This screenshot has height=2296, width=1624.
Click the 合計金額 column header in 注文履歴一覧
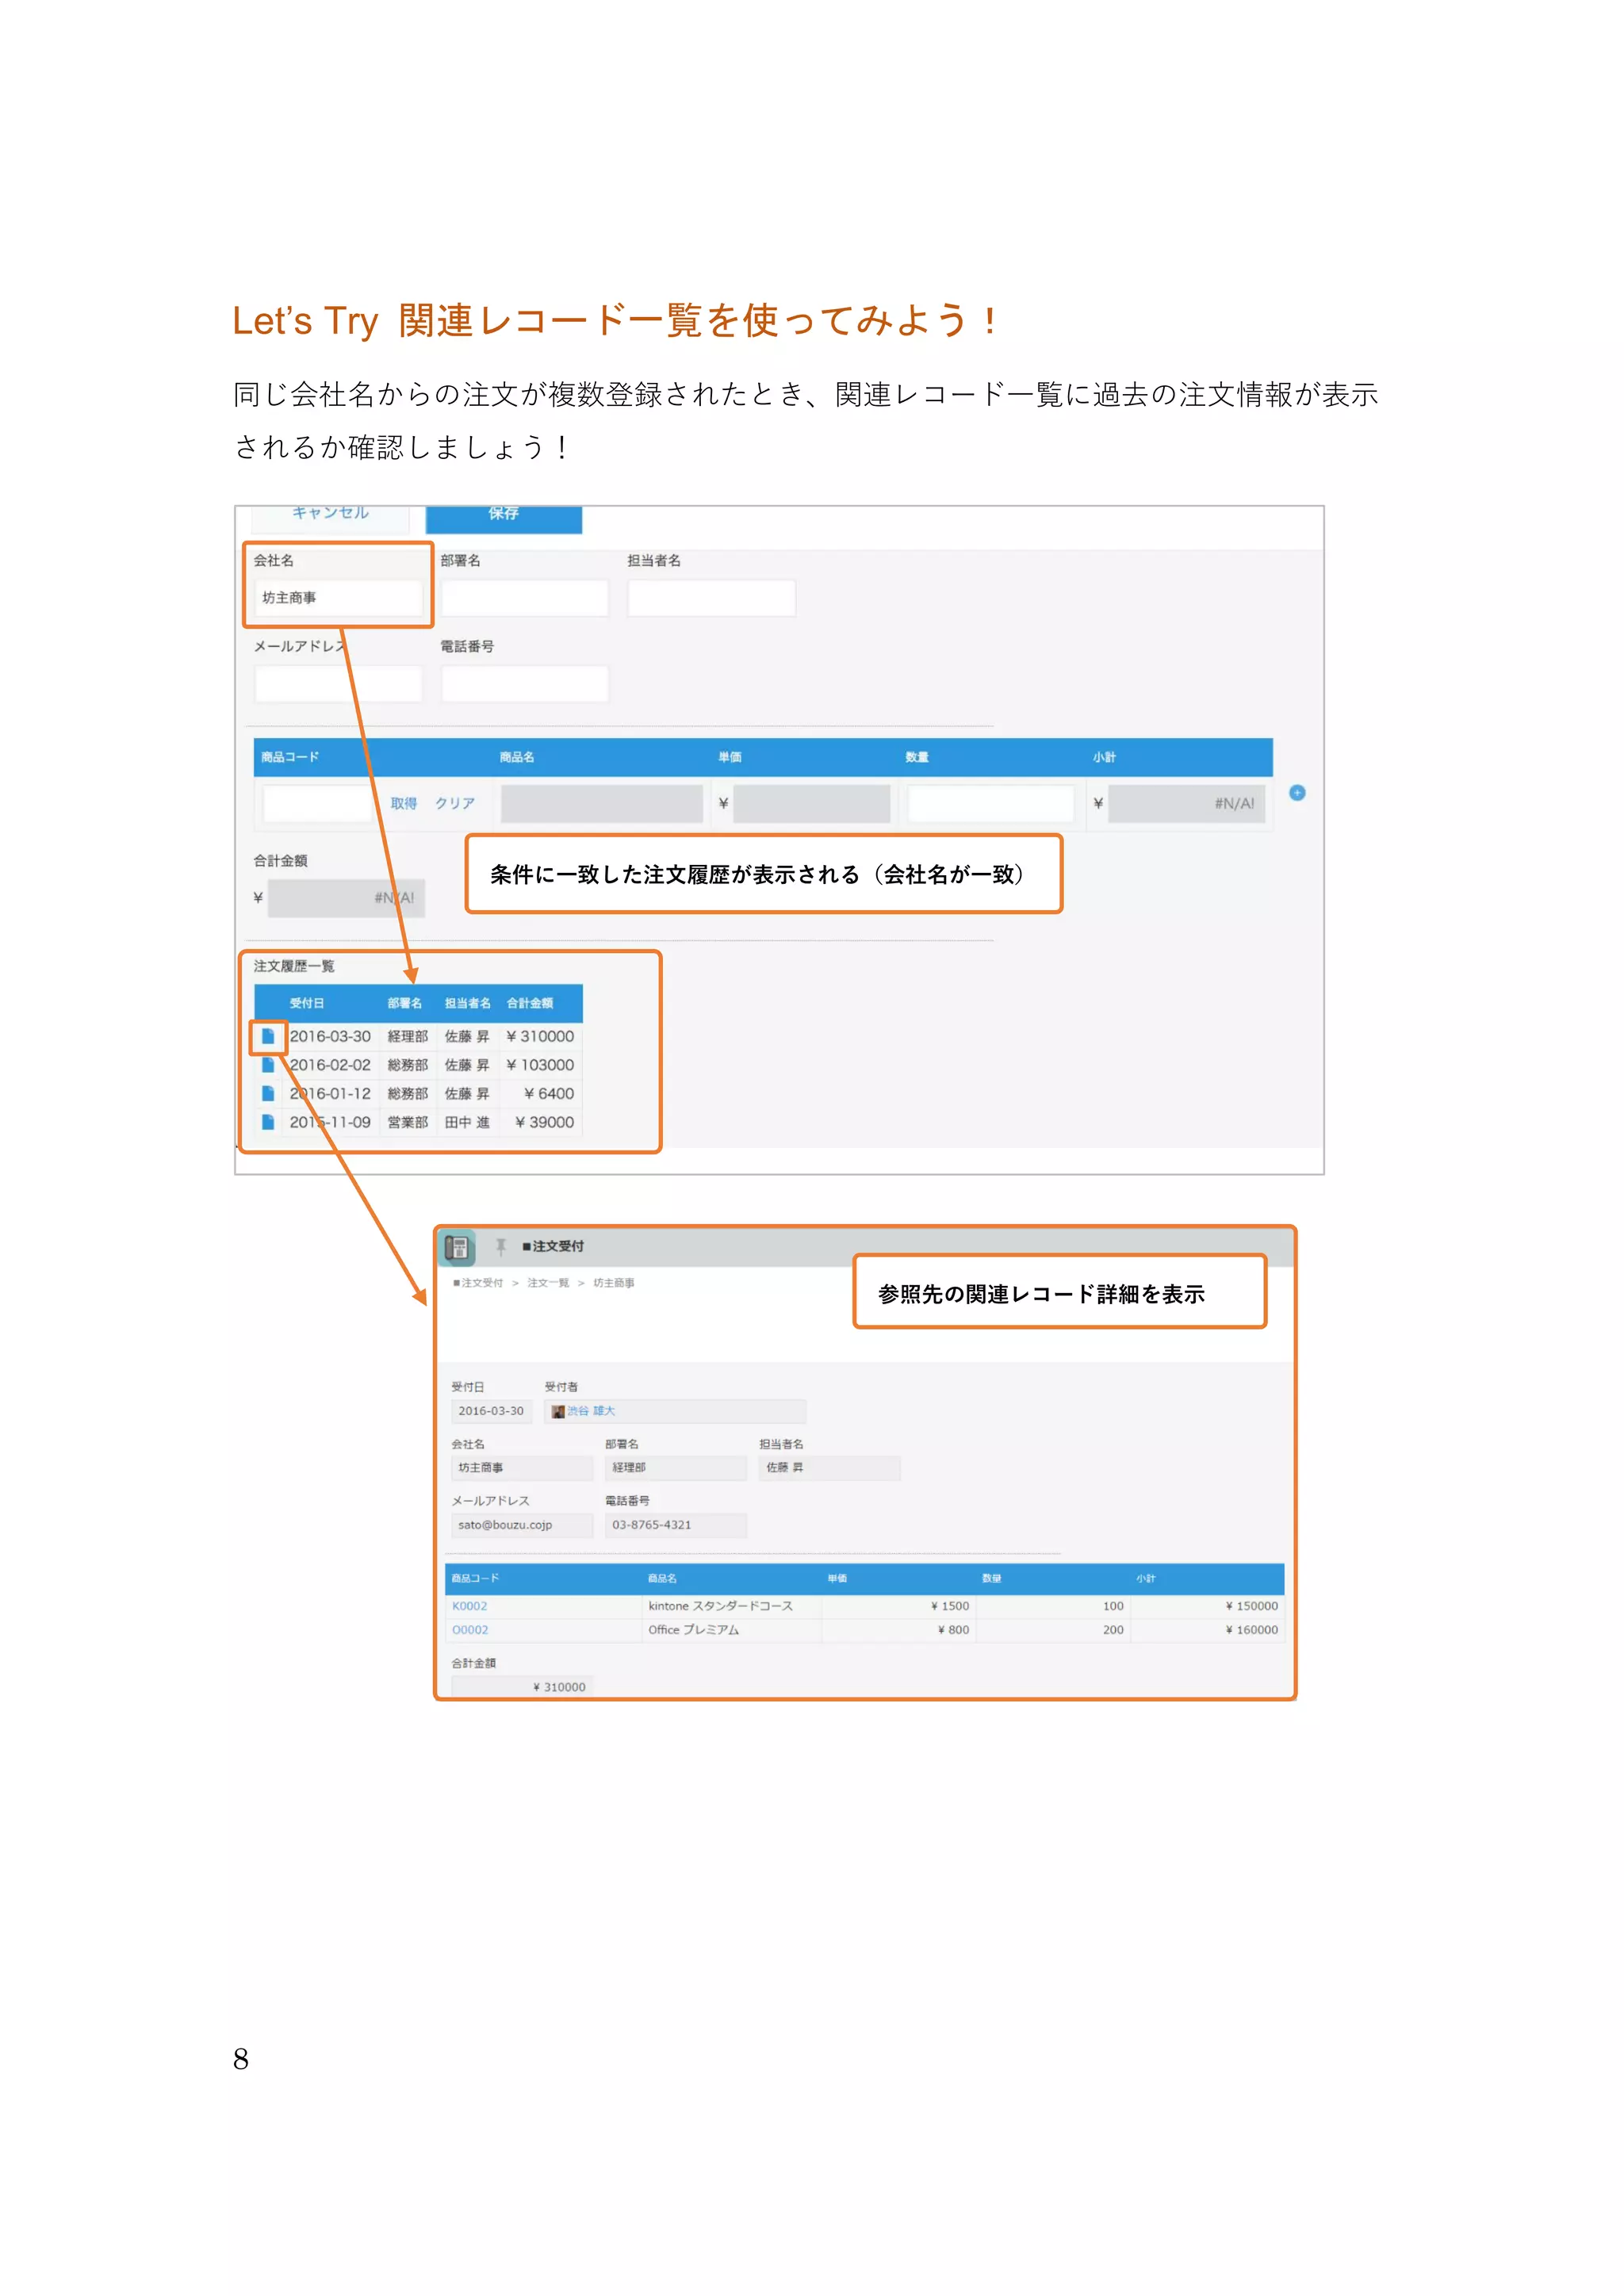pos(530,1003)
